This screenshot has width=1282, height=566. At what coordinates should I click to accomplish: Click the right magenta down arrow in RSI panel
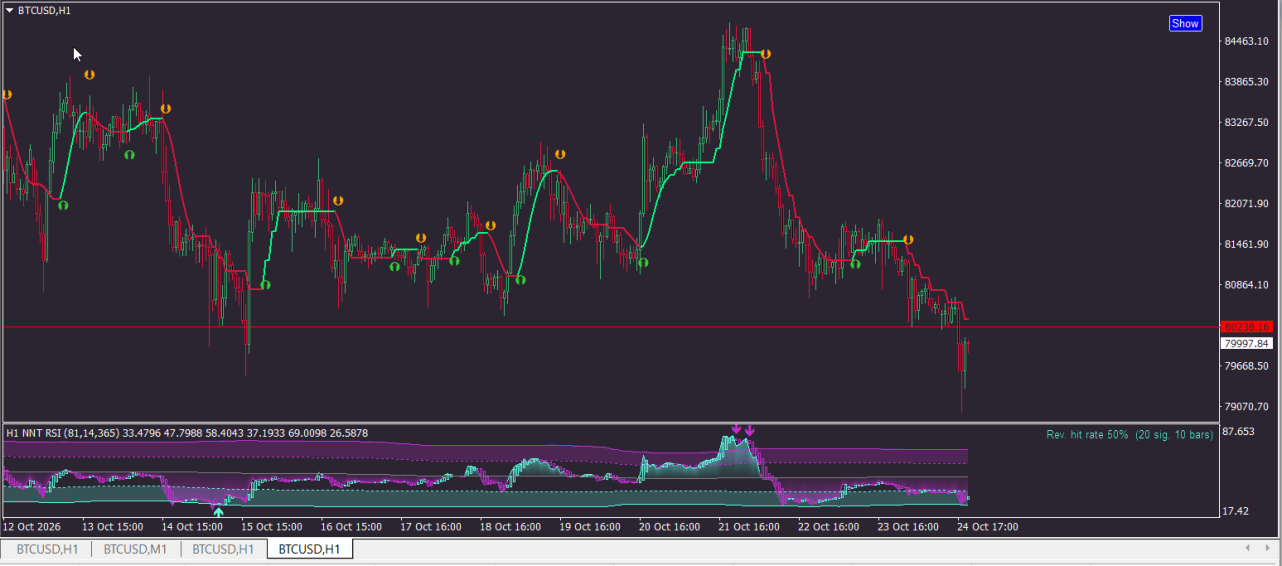click(750, 431)
